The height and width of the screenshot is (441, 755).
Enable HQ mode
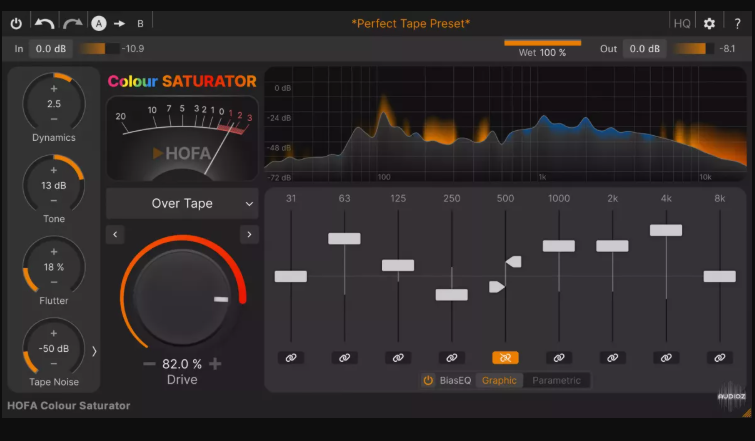click(682, 24)
